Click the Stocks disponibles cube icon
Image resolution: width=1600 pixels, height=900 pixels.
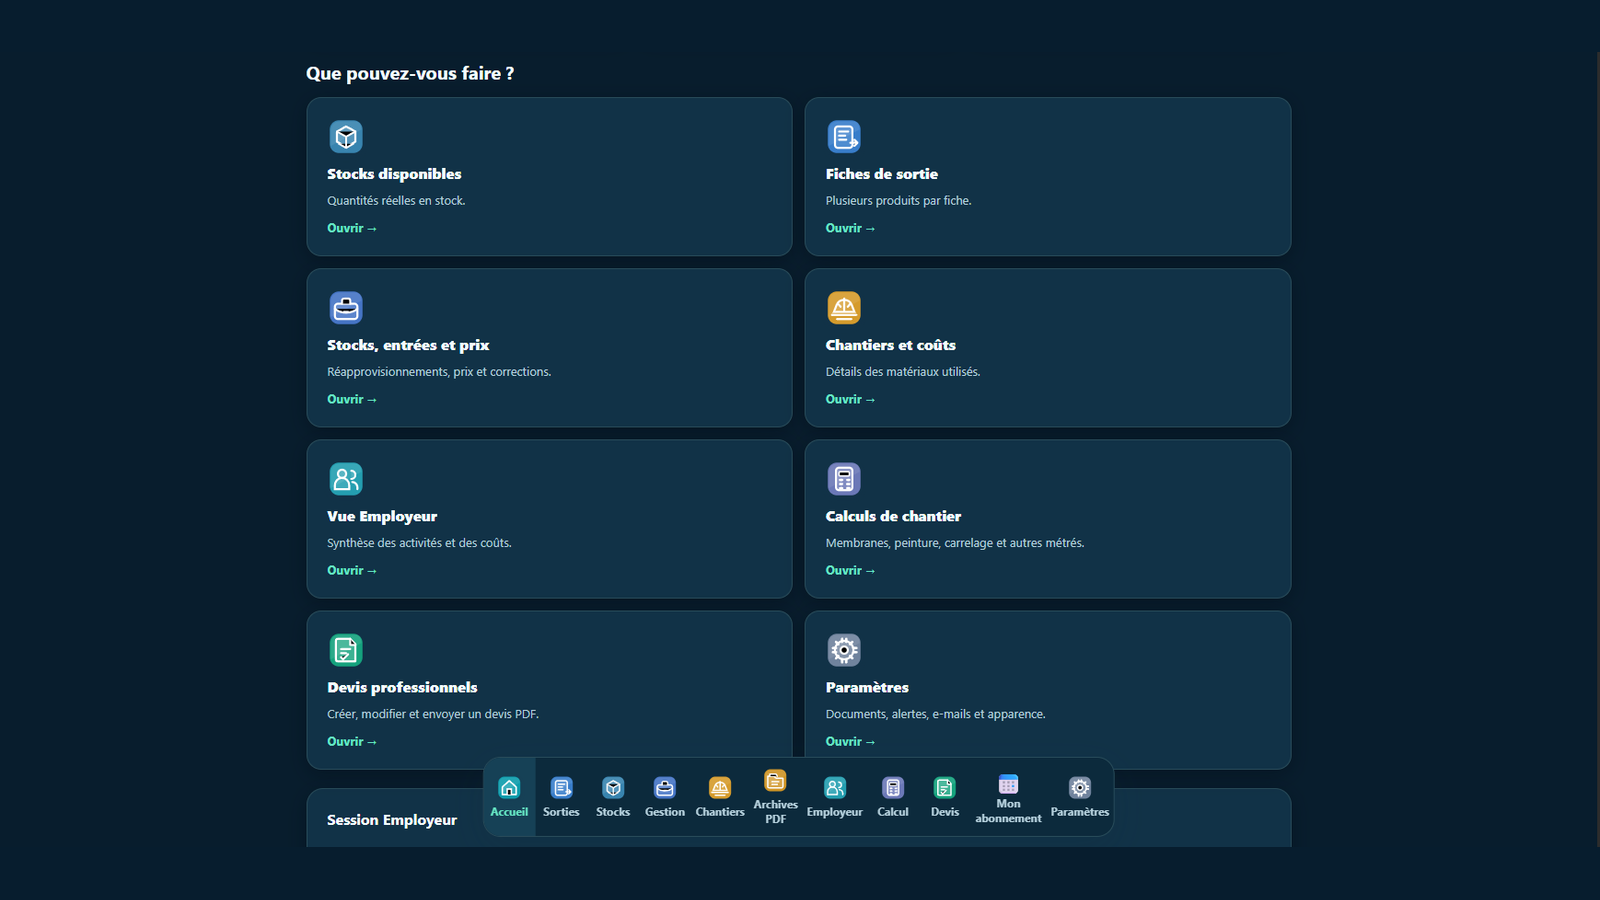346,136
